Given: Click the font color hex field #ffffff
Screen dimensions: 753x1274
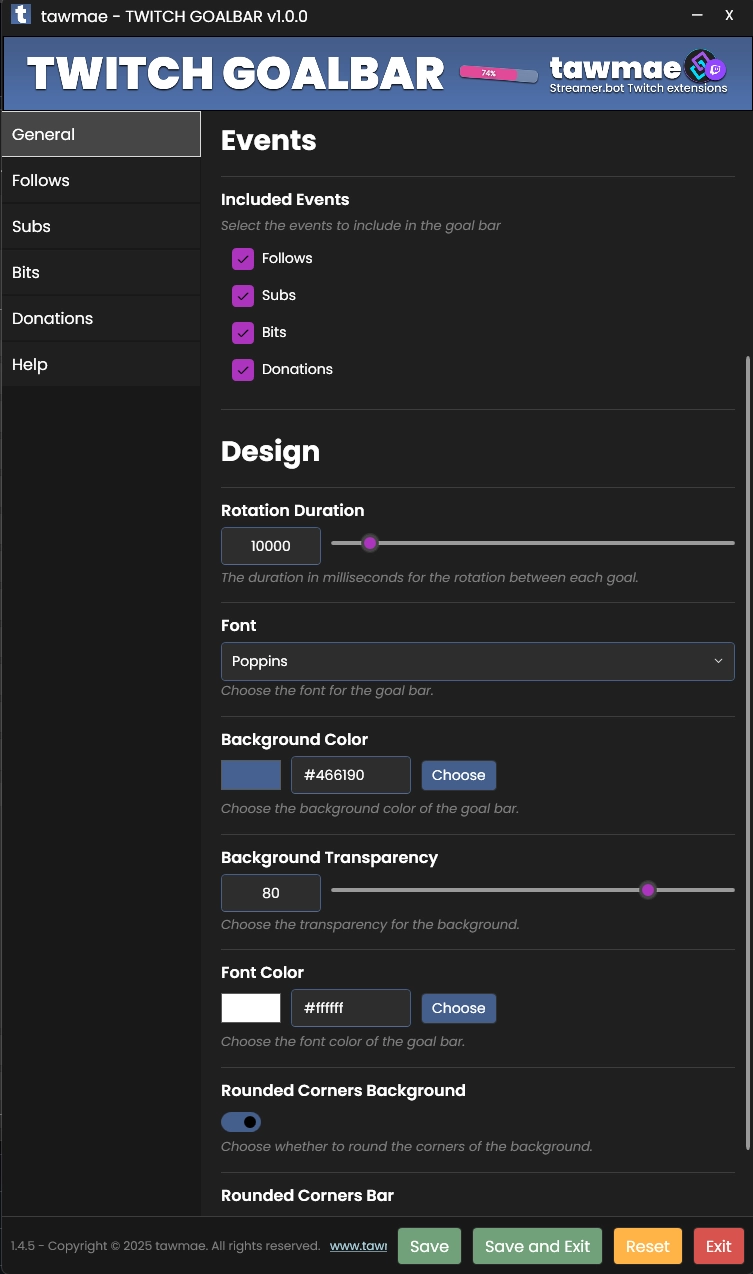Looking at the screenshot, I should pos(351,1008).
